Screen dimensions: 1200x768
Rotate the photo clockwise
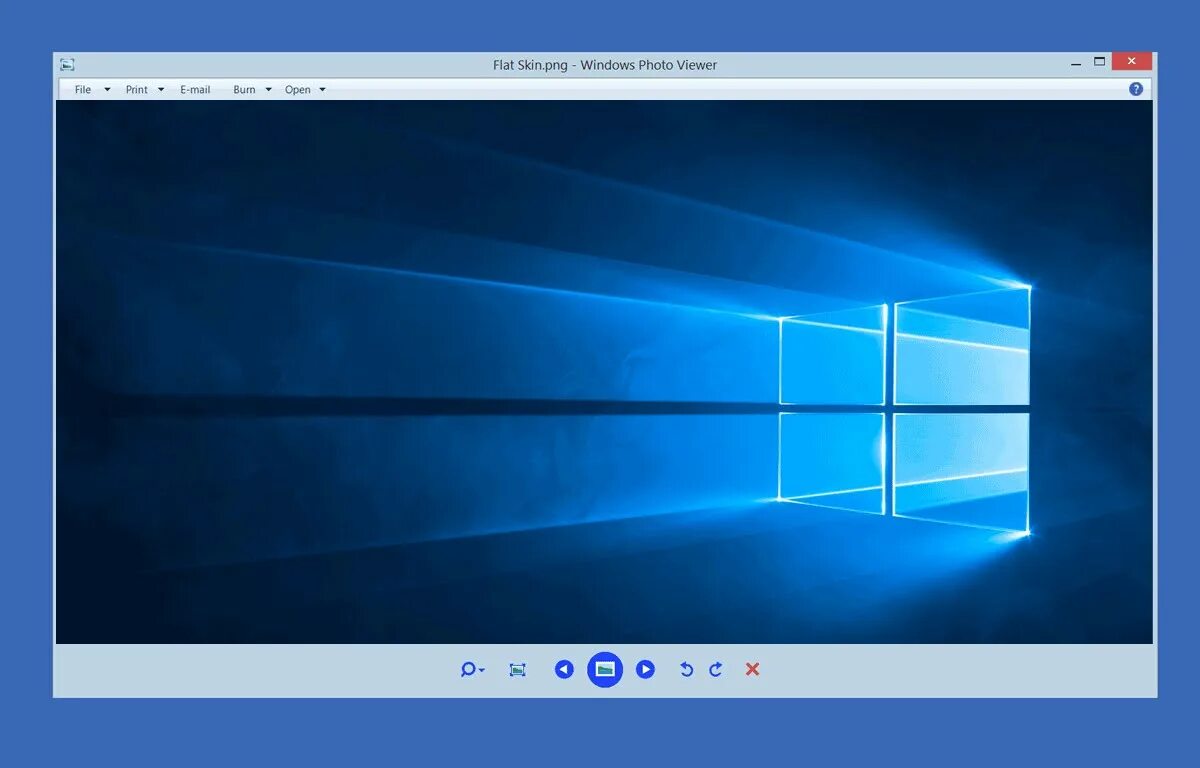716,669
